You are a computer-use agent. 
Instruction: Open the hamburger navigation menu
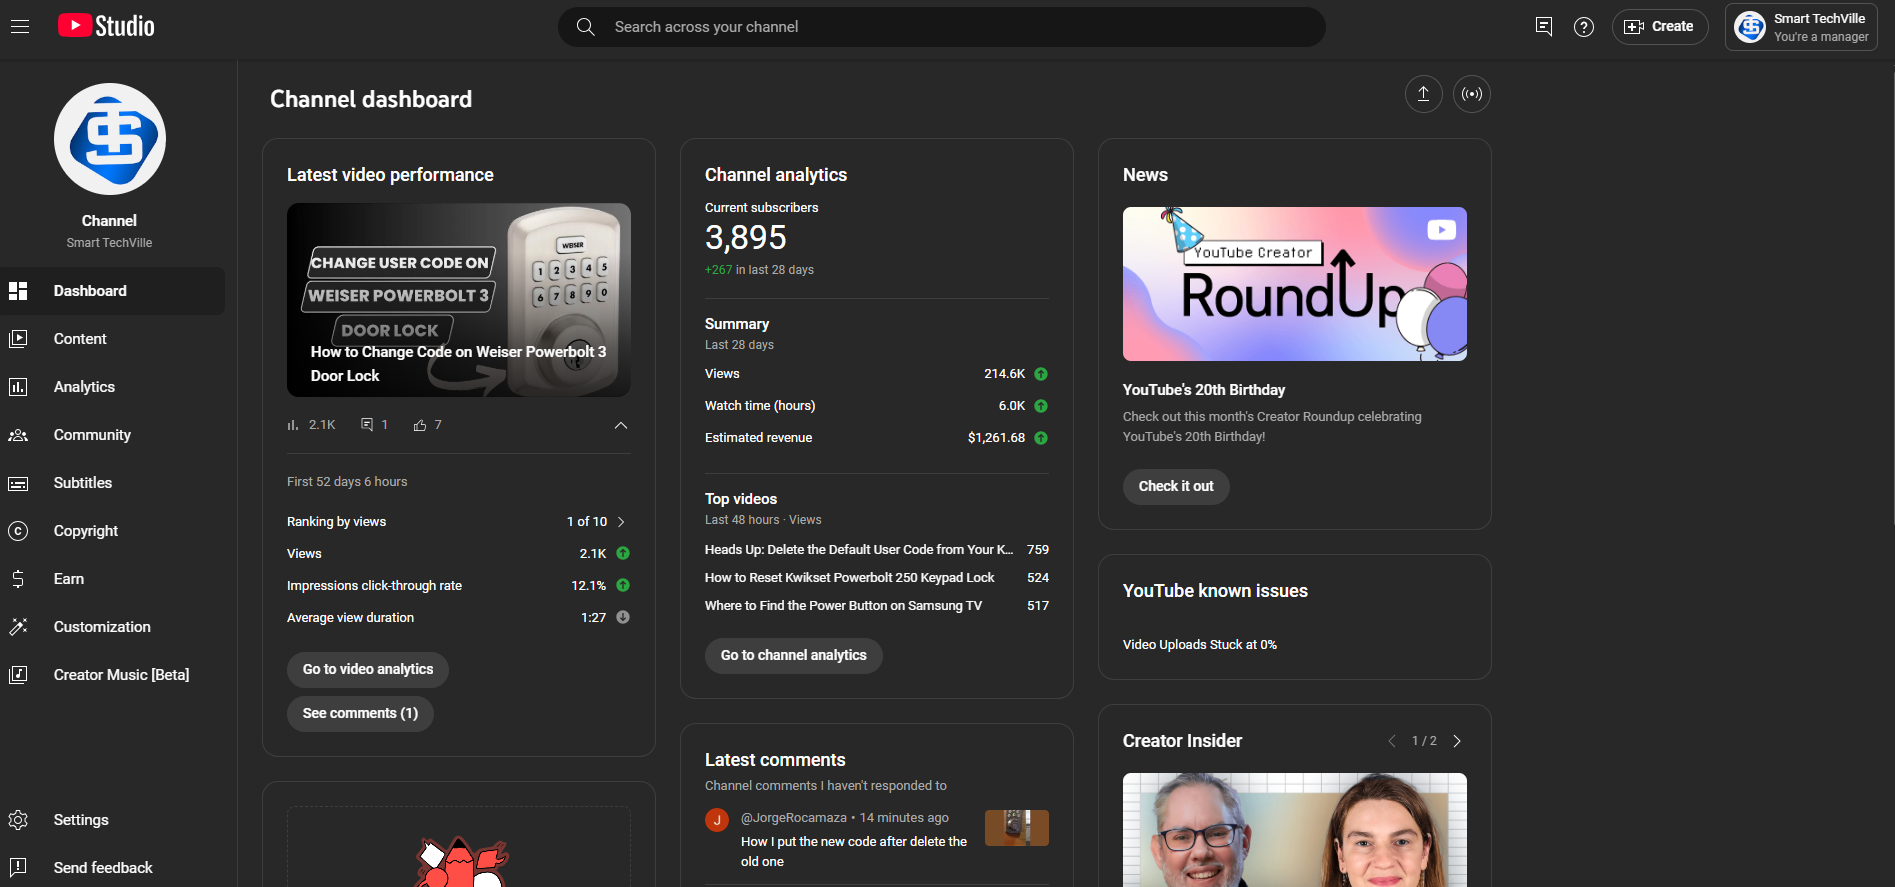tap(20, 27)
